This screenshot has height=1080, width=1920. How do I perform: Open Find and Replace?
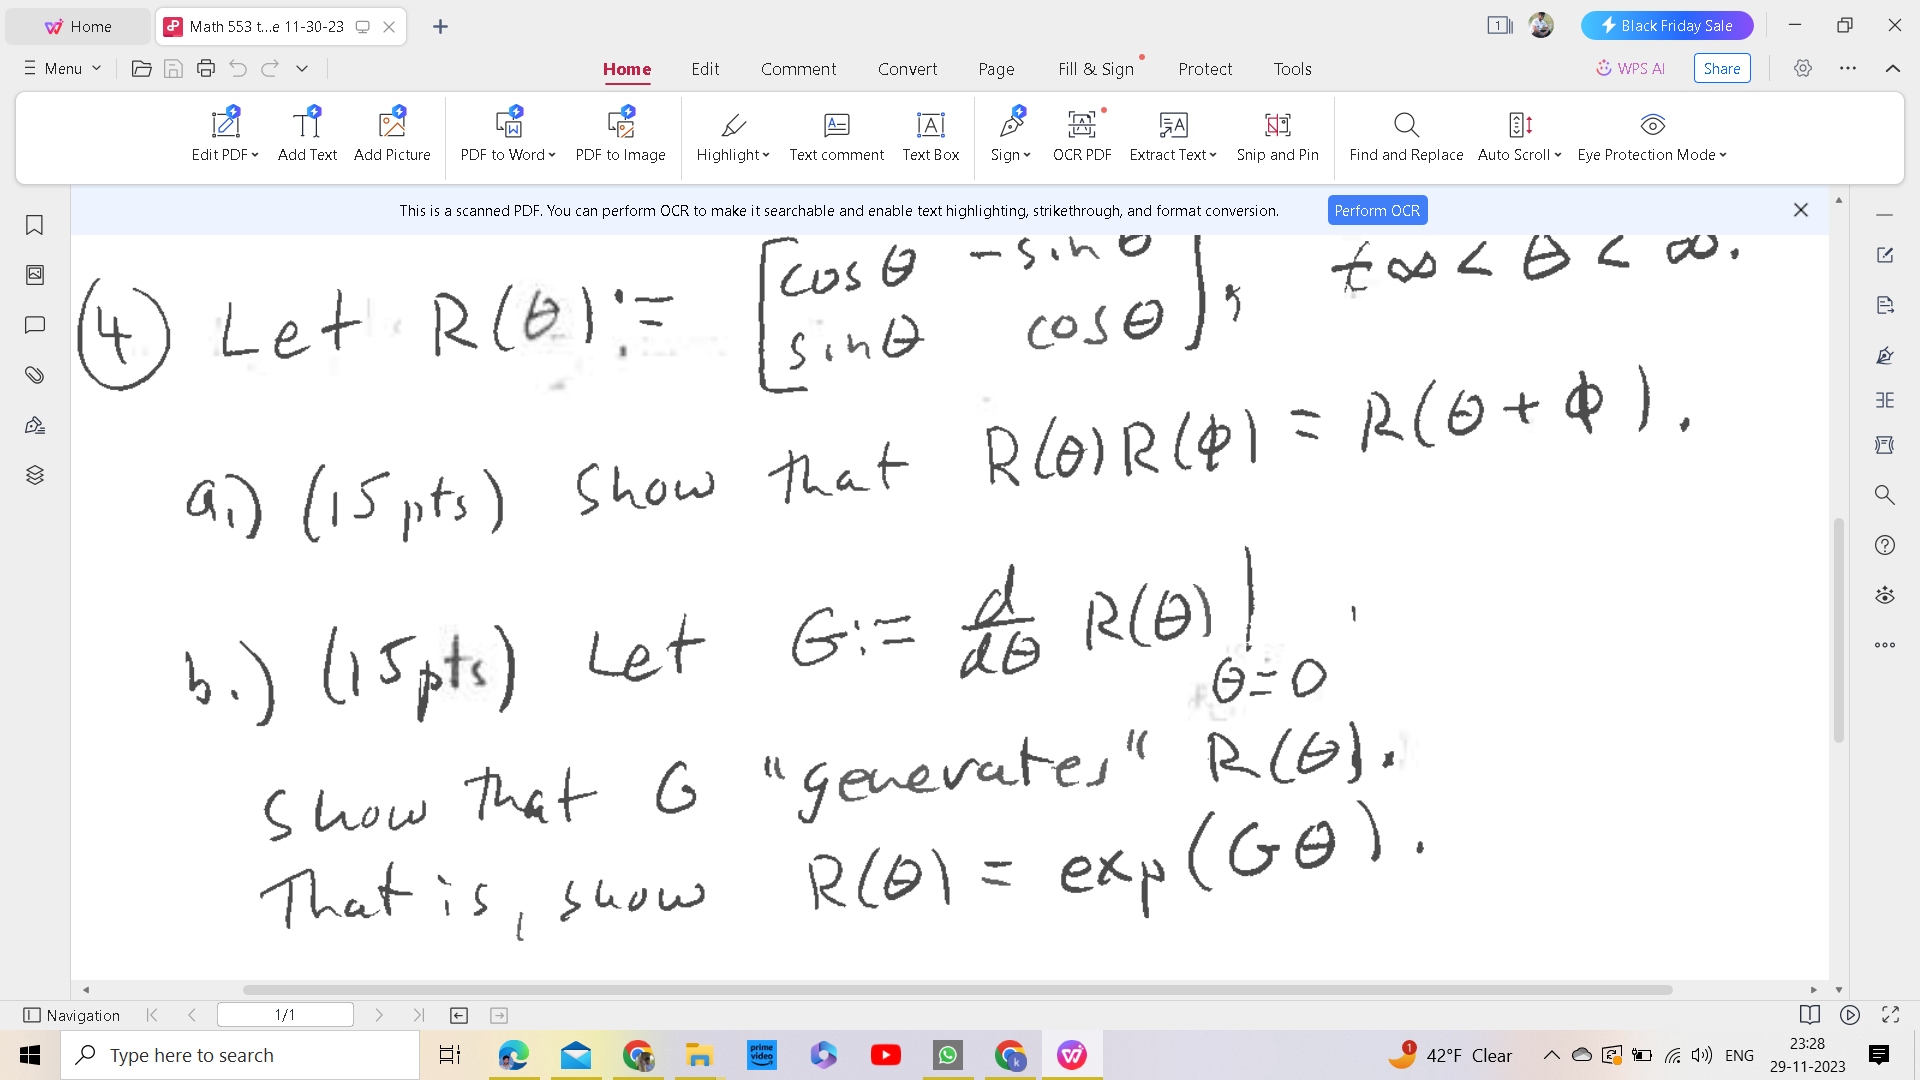1405,135
